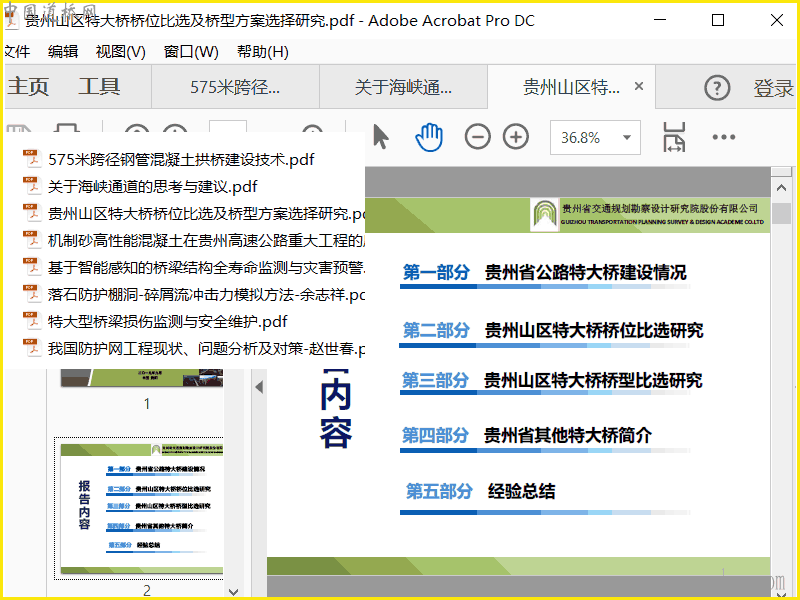
Task: Minimize the Acrobat window
Action: point(660,20)
